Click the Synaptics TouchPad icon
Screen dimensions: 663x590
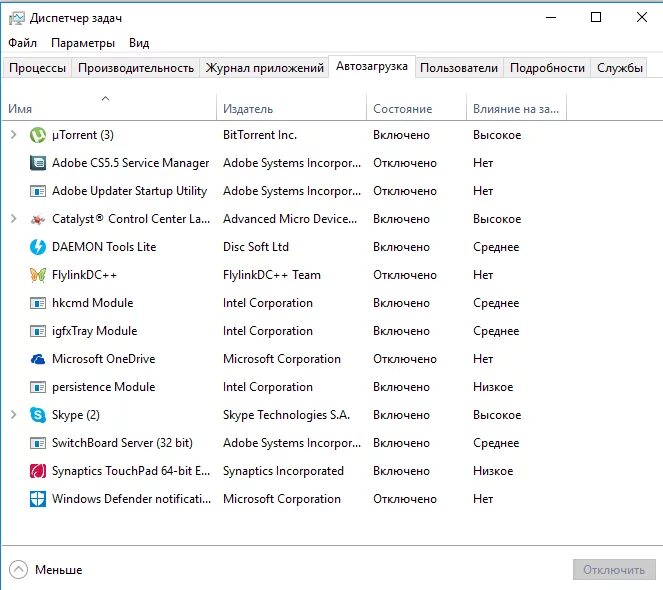[x=38, y=471]
